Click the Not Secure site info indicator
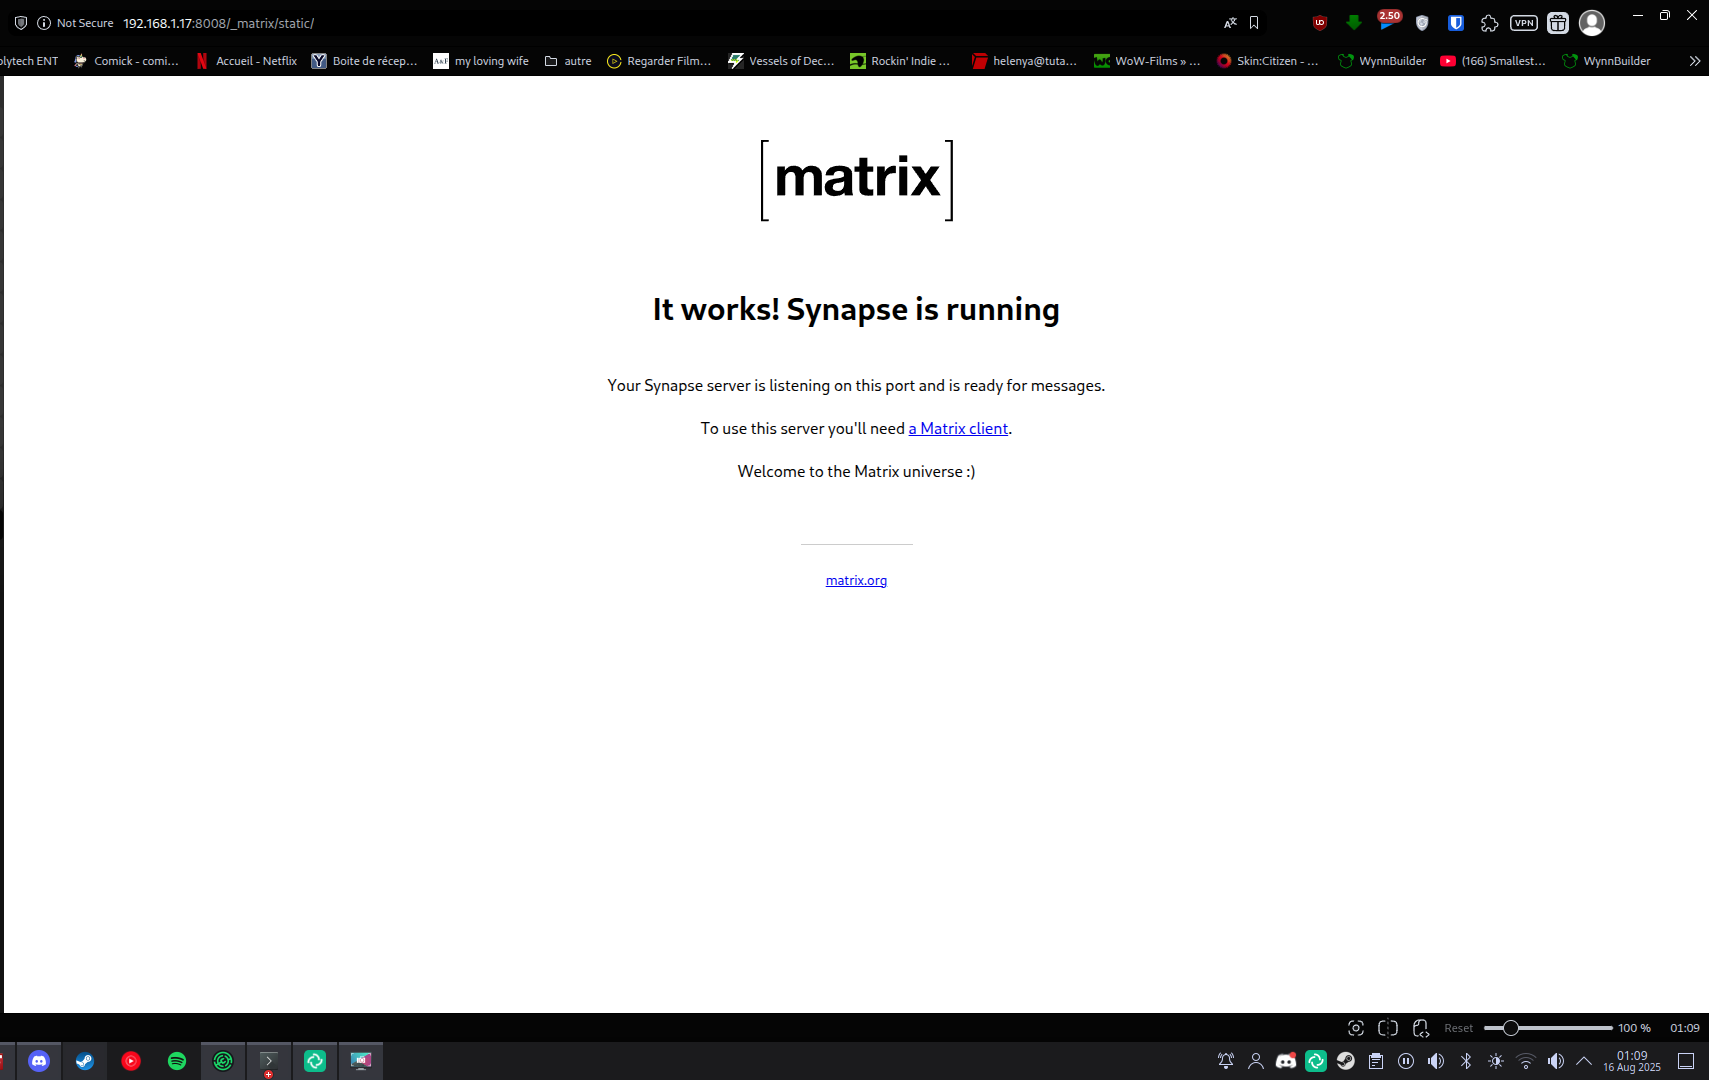The height and width of the screenshot is (1080, 1709). pyautogui.click(x=75, y=23)
